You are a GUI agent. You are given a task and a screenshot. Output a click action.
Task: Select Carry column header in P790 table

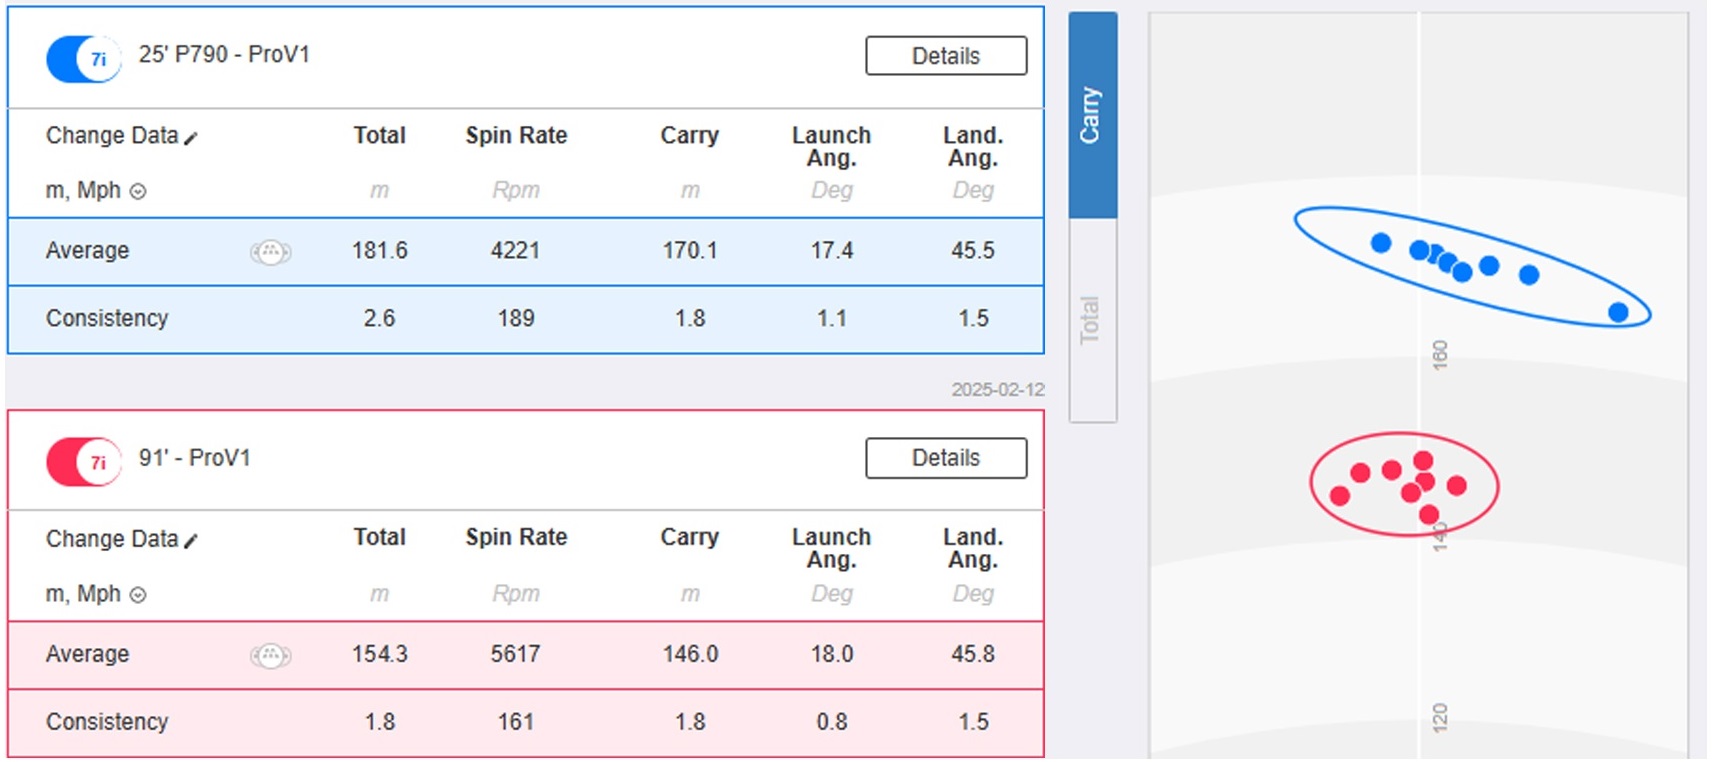coord(690,135)
